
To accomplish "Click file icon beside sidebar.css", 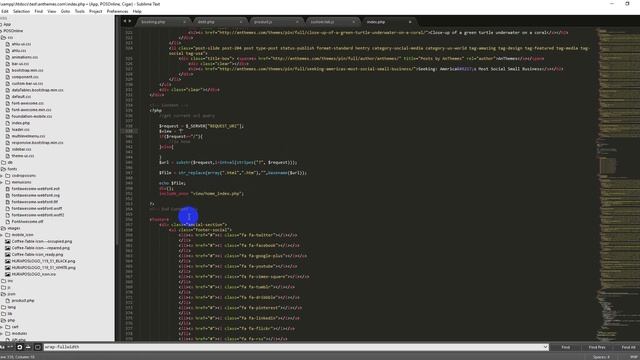I will tap(8, 149).
